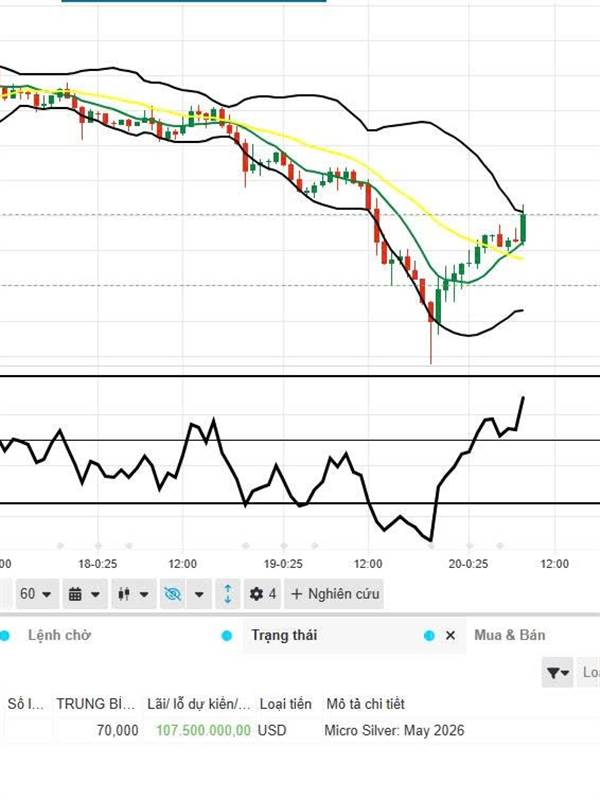This screenshot has height=800, width=600.
Task: Expand the chart type dropdown arrow
Action: pos(144,594)
